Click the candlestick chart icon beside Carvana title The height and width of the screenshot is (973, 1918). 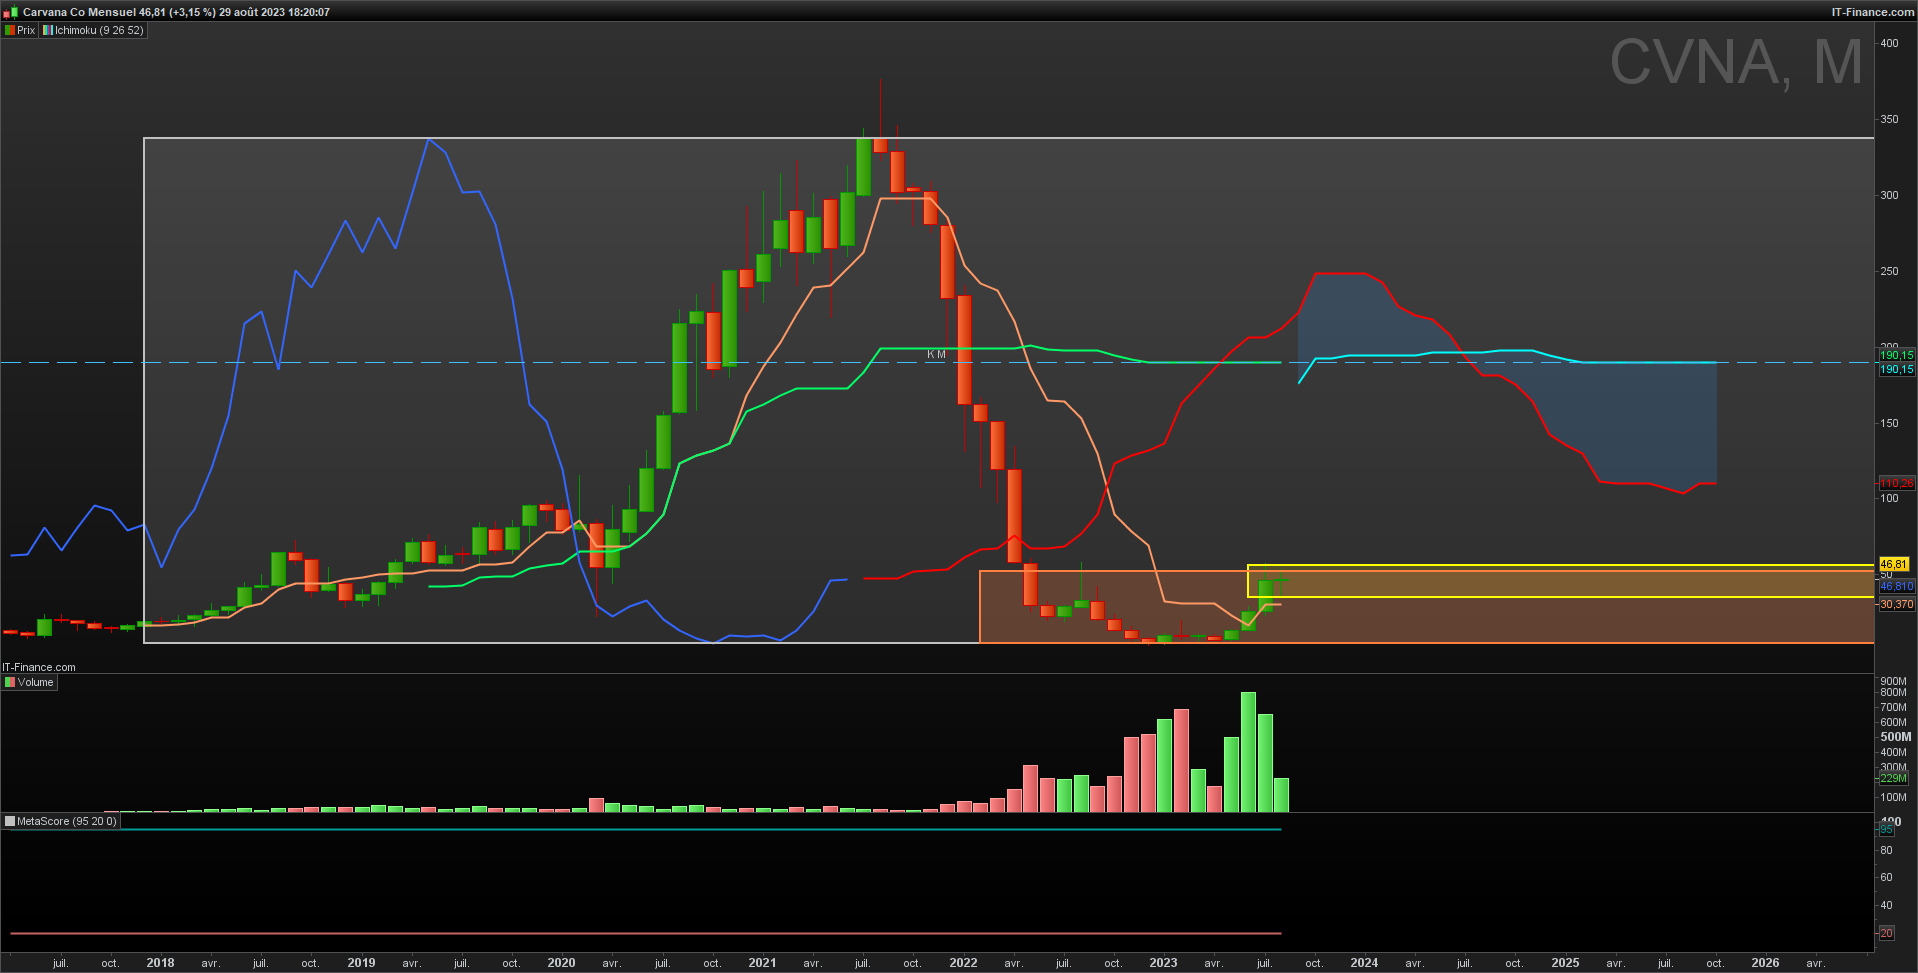point(11,12)
